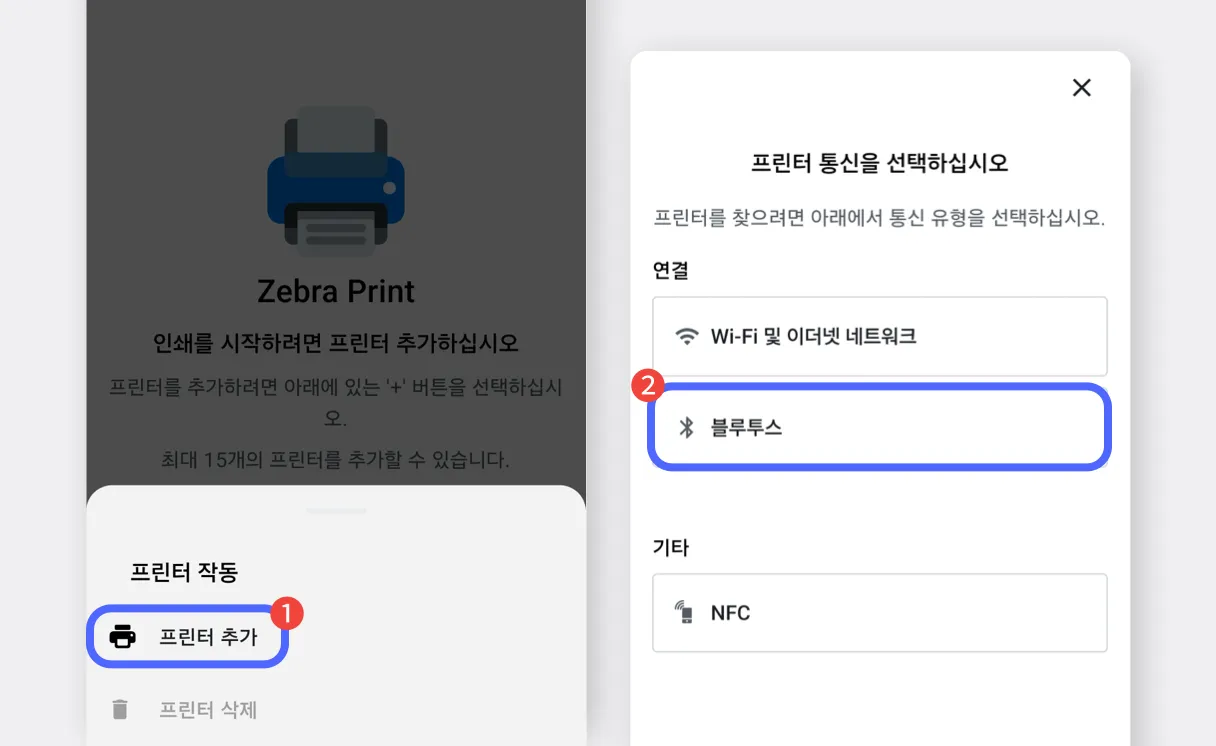Open the 프린터 작동 menu heading
This screenshot has height=746, width=1216.
coord(184,572)
